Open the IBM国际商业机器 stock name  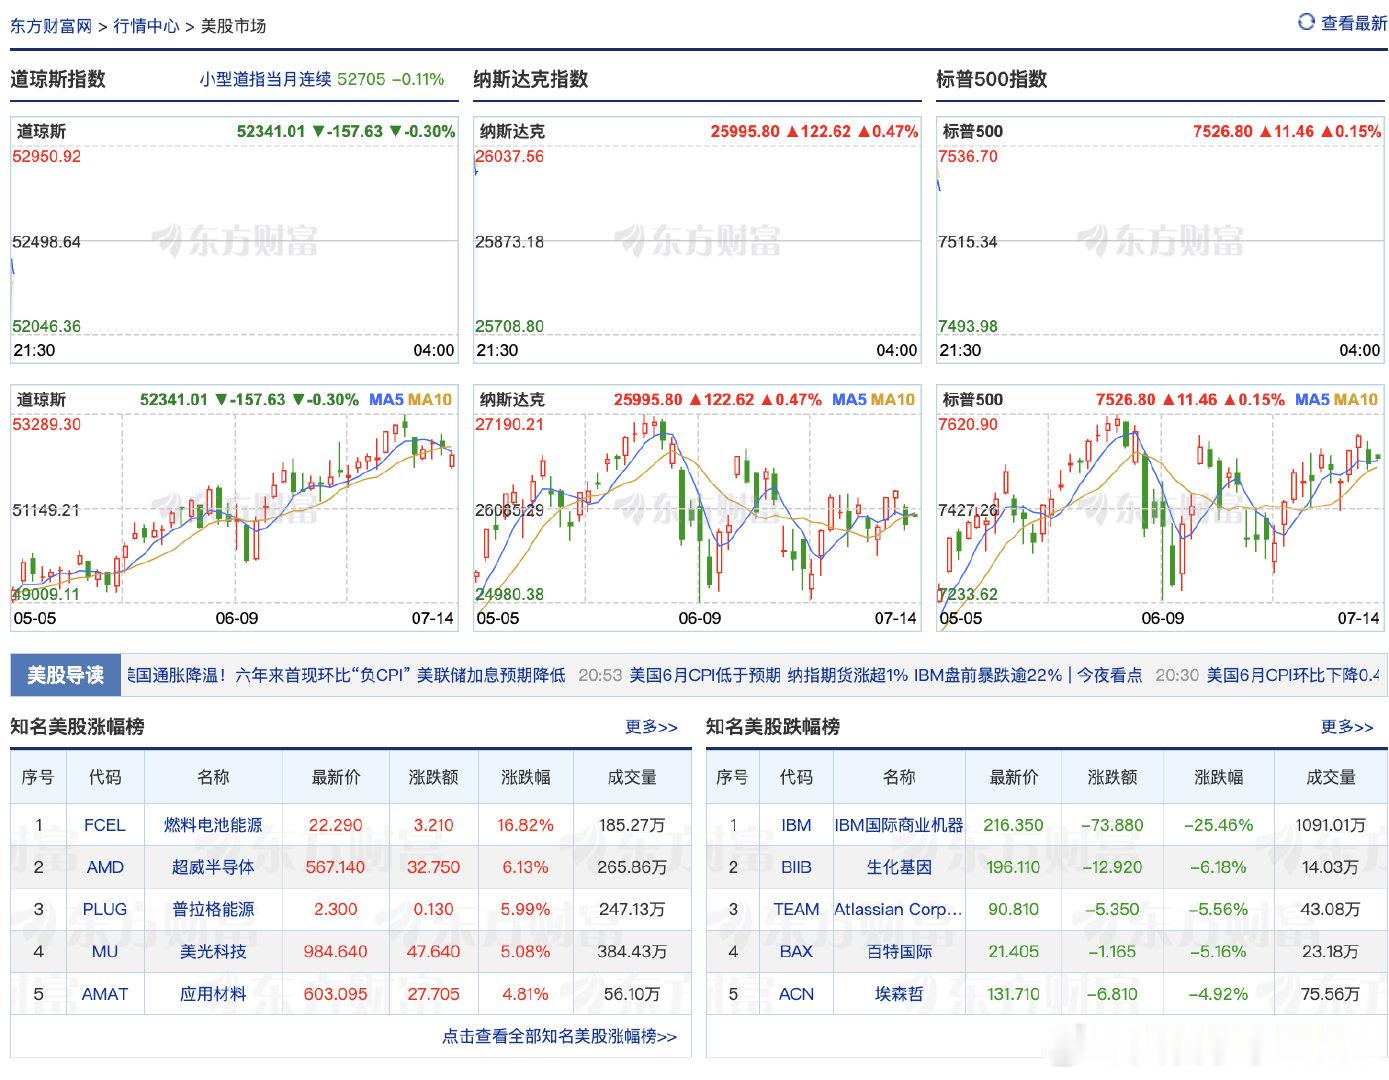(899, 825)
